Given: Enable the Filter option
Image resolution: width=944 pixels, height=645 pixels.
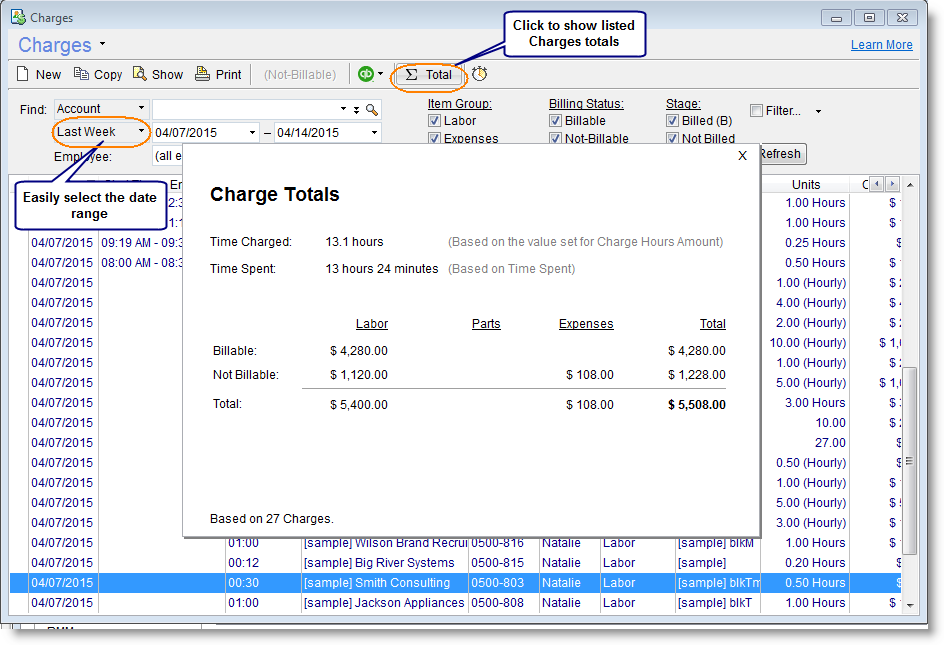Looking at the screenshot, I should click(757, 110).
